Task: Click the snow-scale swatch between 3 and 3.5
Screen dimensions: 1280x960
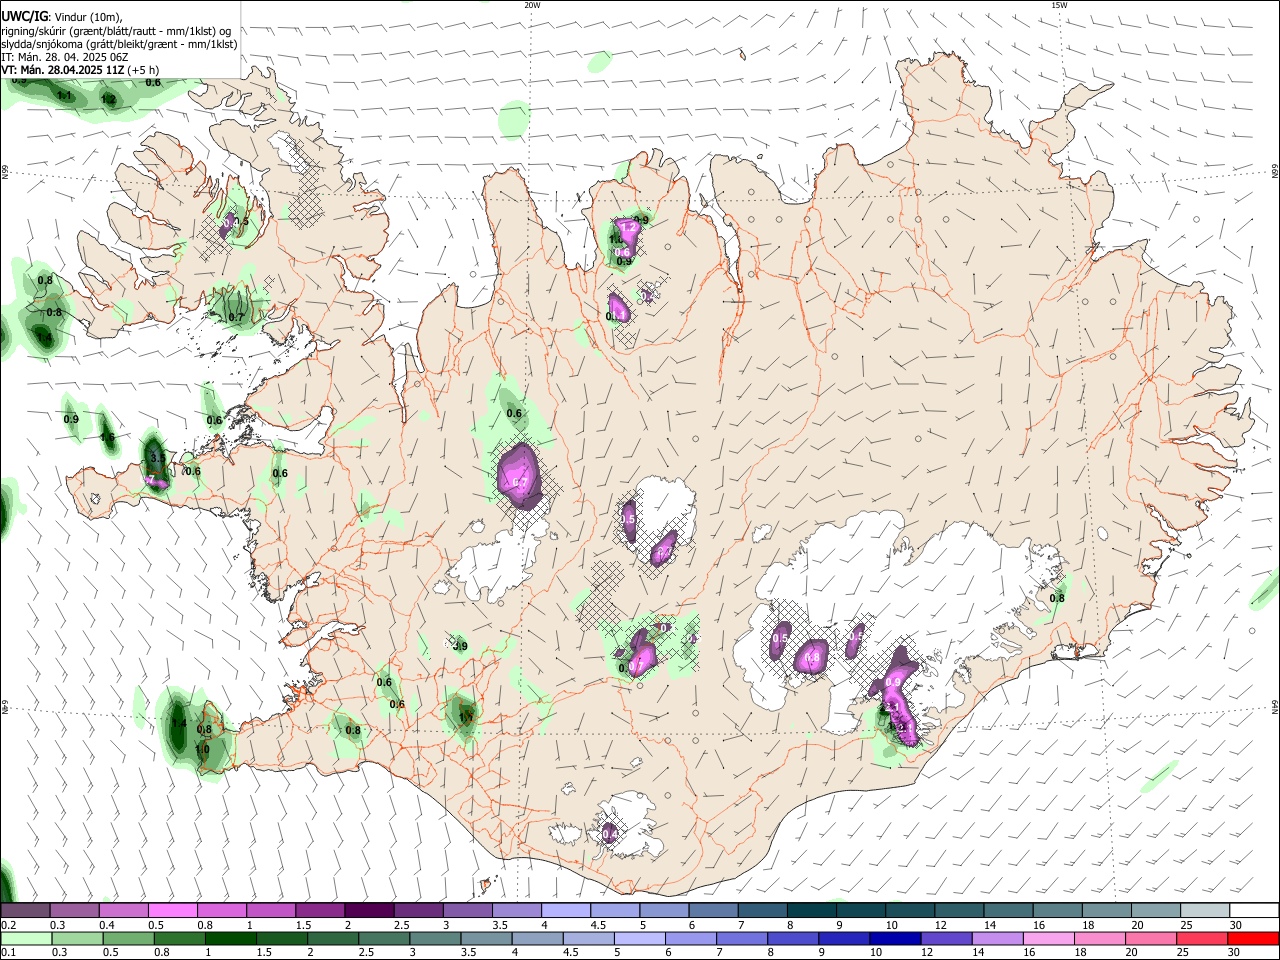Action: pos(466,910)
